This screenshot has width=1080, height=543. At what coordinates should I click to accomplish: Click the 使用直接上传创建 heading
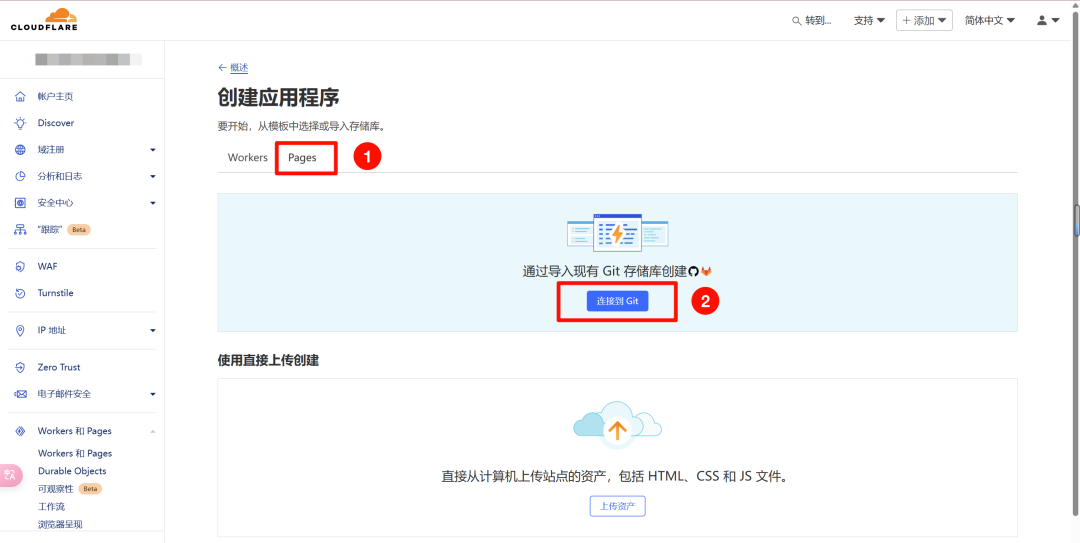268,360
